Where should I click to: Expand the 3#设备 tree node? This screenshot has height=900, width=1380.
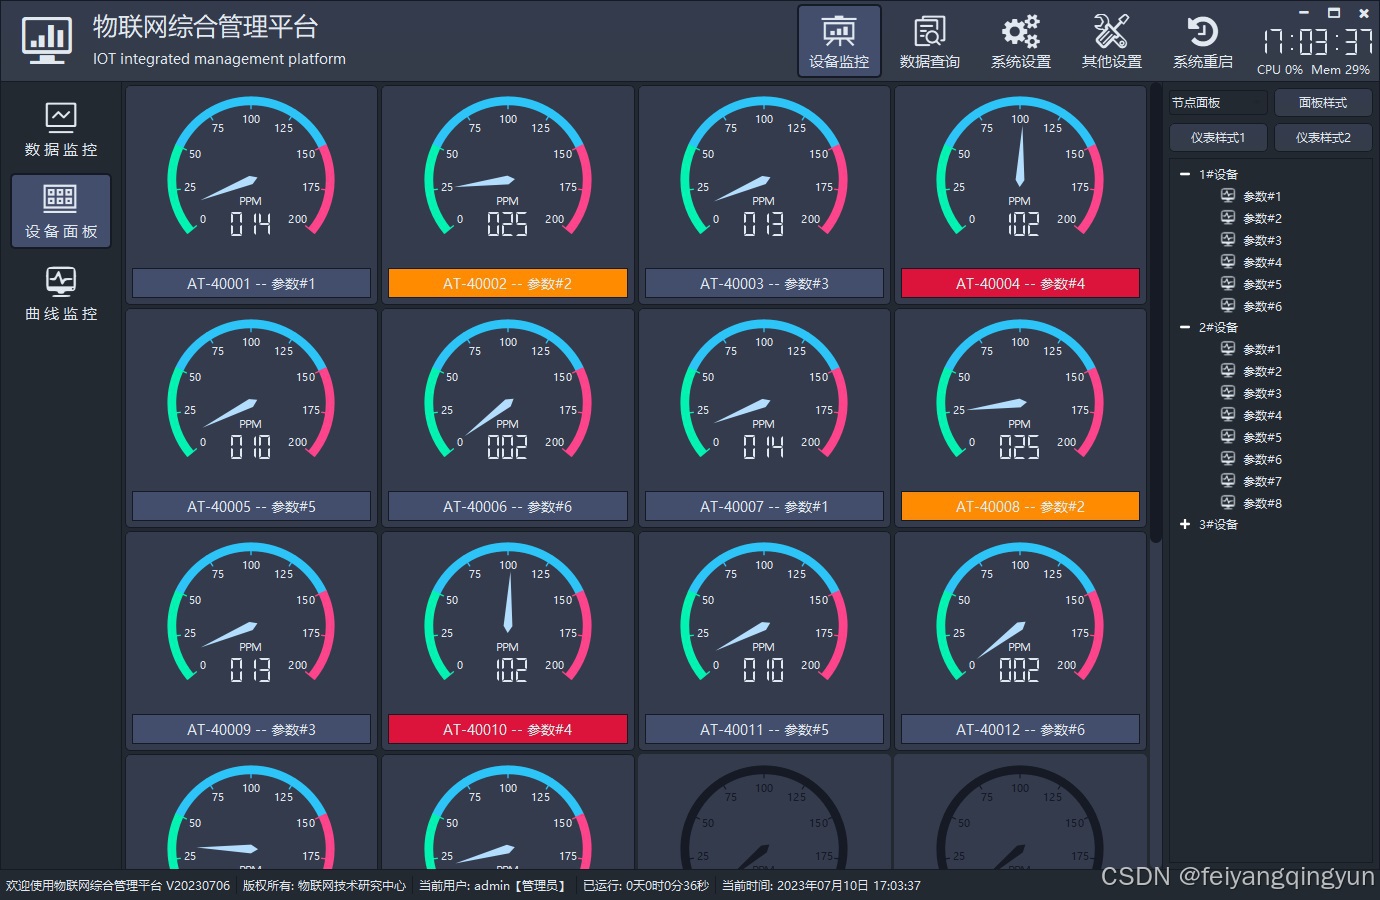[x=1185, y=524]
